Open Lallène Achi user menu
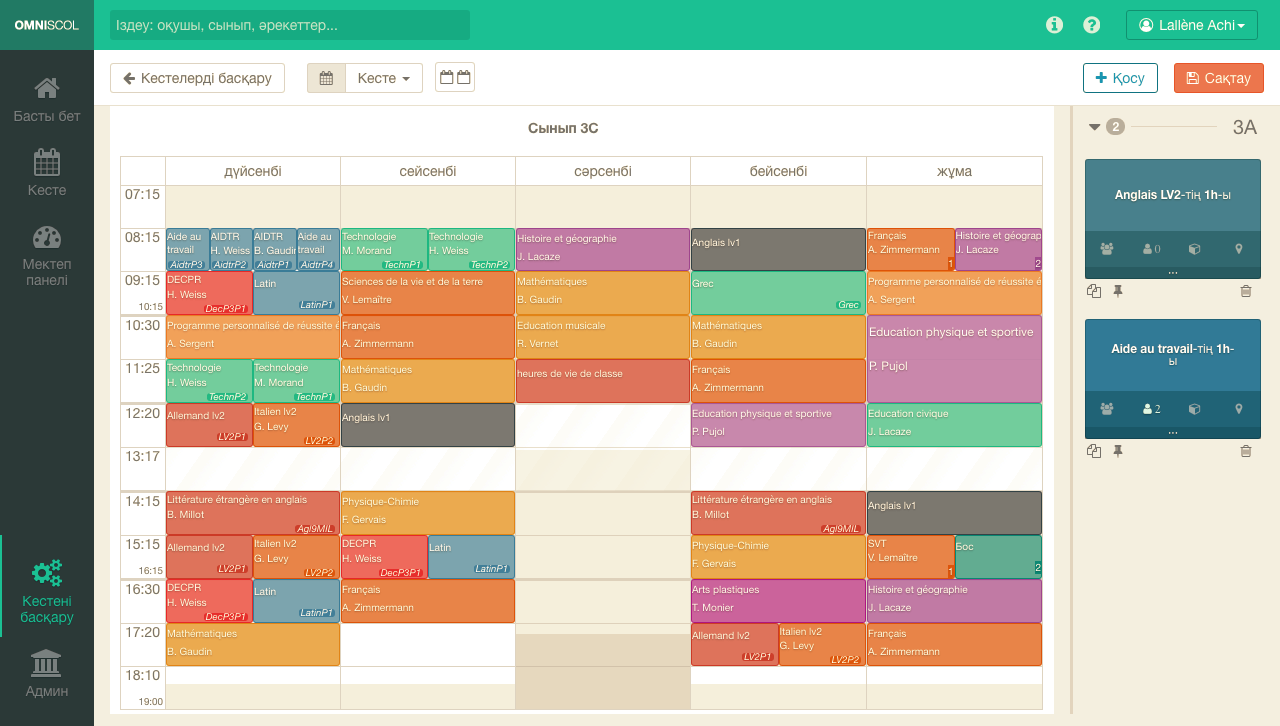 1191,25
